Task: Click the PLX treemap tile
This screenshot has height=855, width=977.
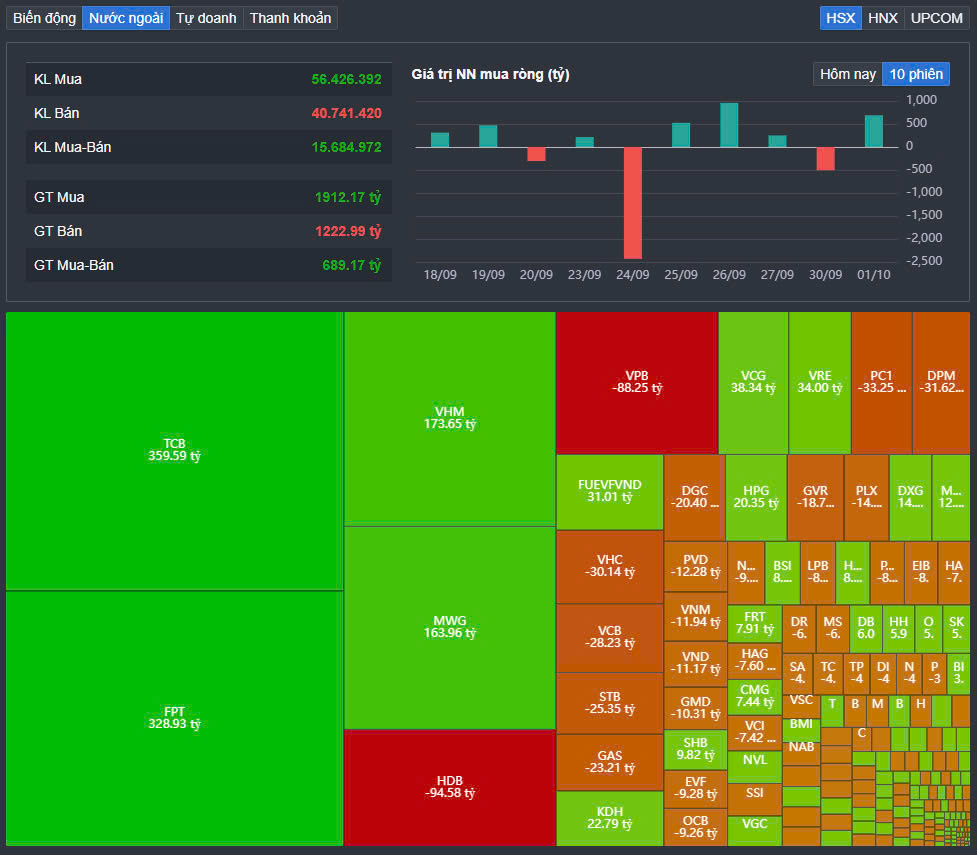Action: tap(867, 497)
